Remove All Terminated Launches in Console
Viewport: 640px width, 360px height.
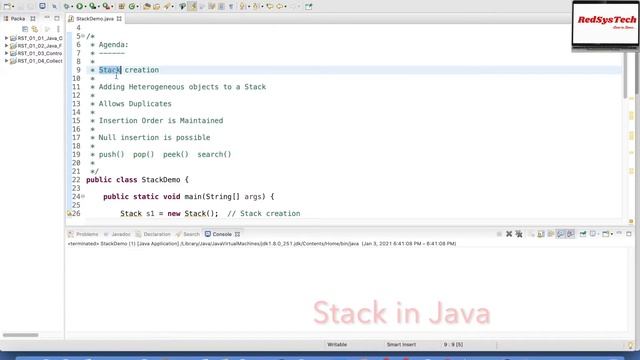[519, 234]
